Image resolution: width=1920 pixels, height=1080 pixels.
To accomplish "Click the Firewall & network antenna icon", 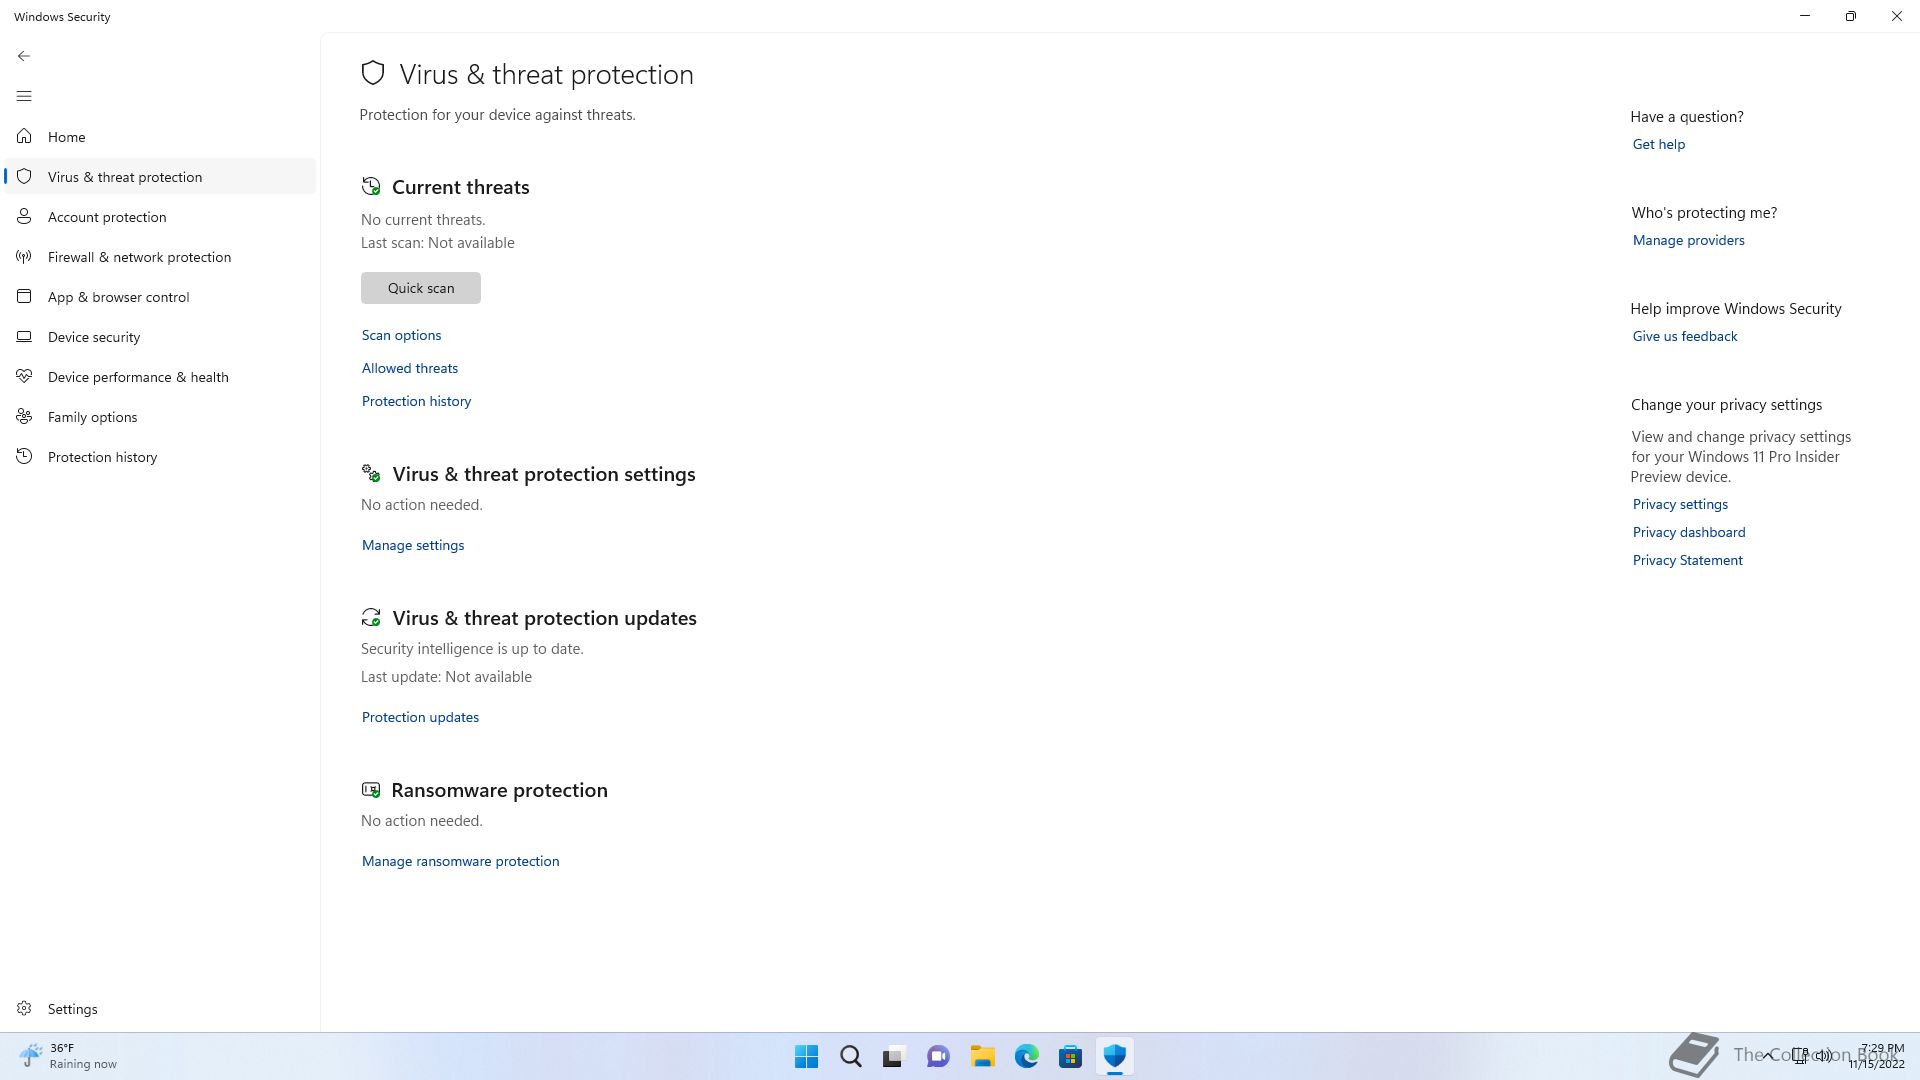I will (24, 256).
